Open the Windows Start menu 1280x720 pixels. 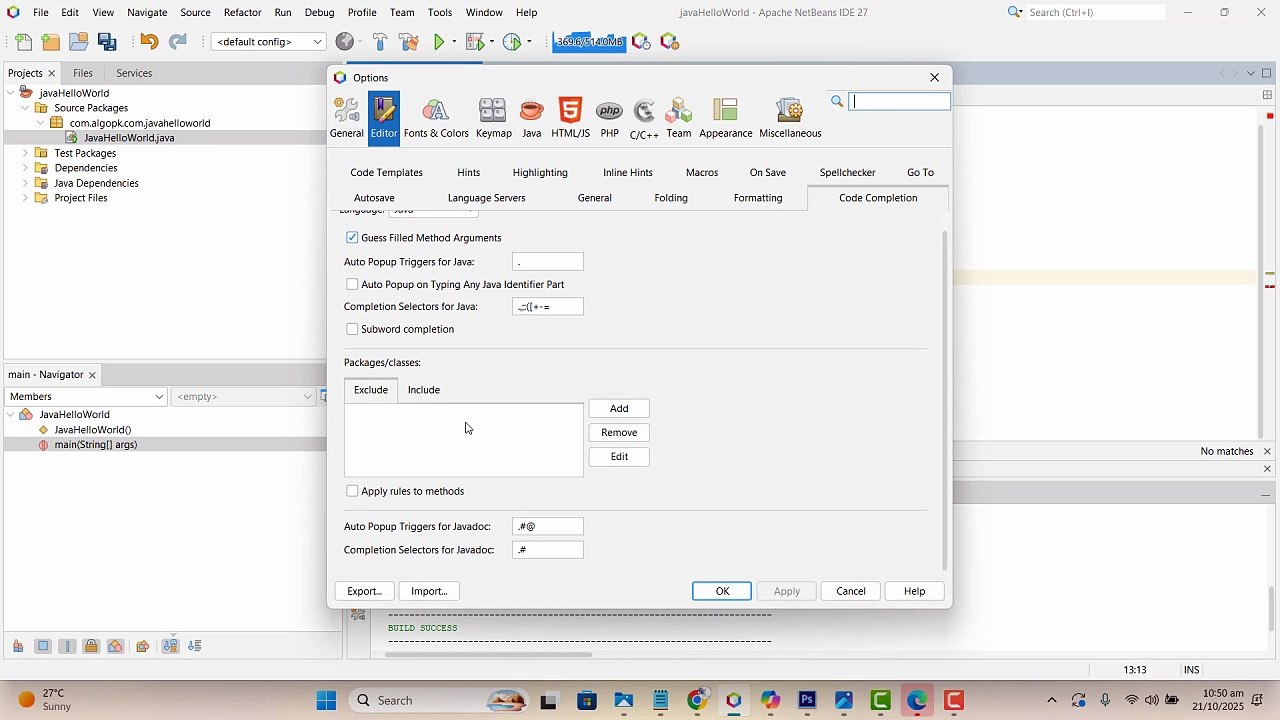(x=326, y=701)
